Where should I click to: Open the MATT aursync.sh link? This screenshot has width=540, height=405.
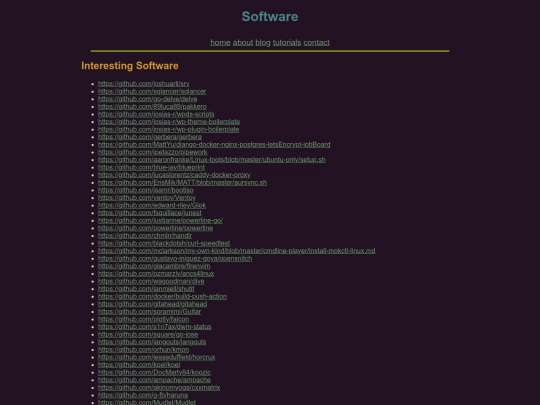(x=182, y=183)
